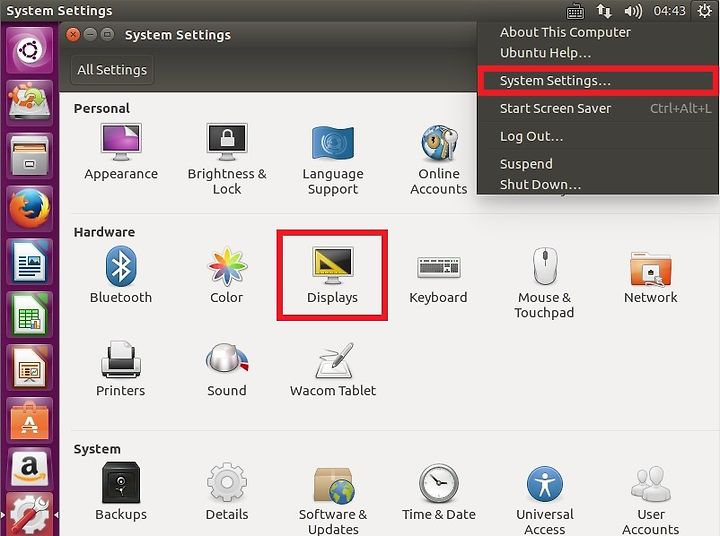Open Time & Date settings
The image size is (720, 536).
(439, 491)
